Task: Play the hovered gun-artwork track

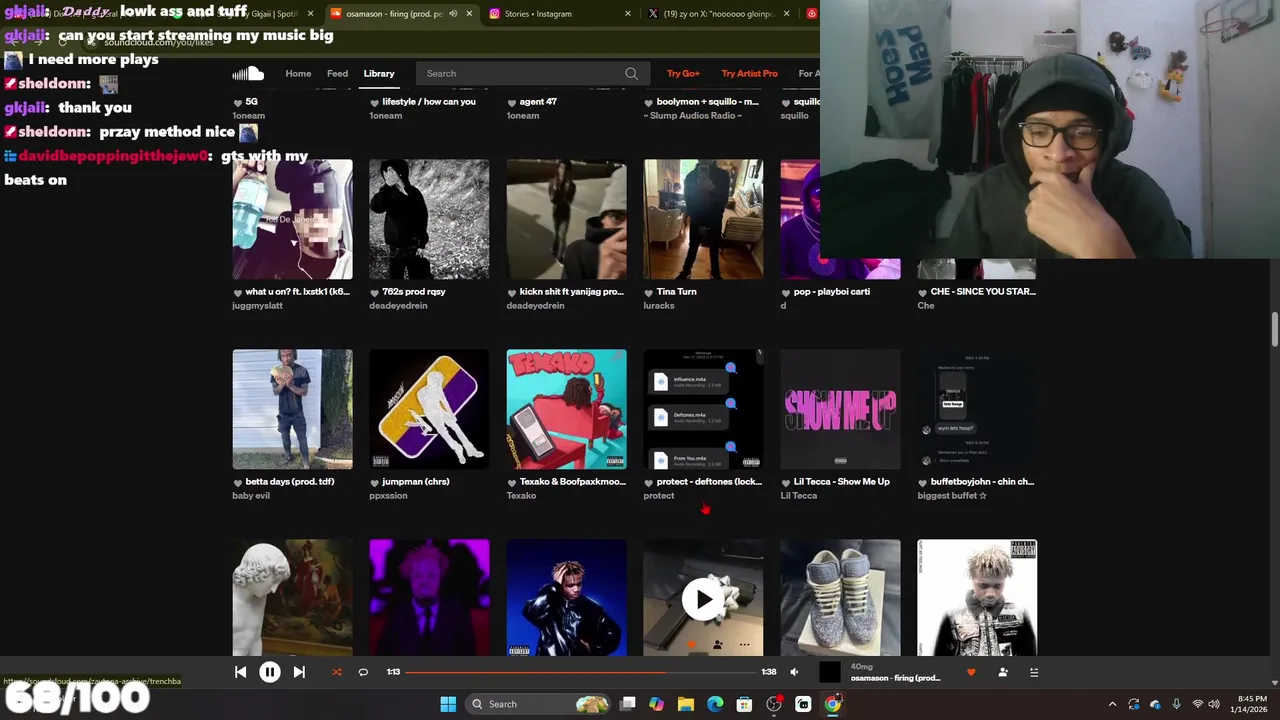Action: [x=703, y=599]
